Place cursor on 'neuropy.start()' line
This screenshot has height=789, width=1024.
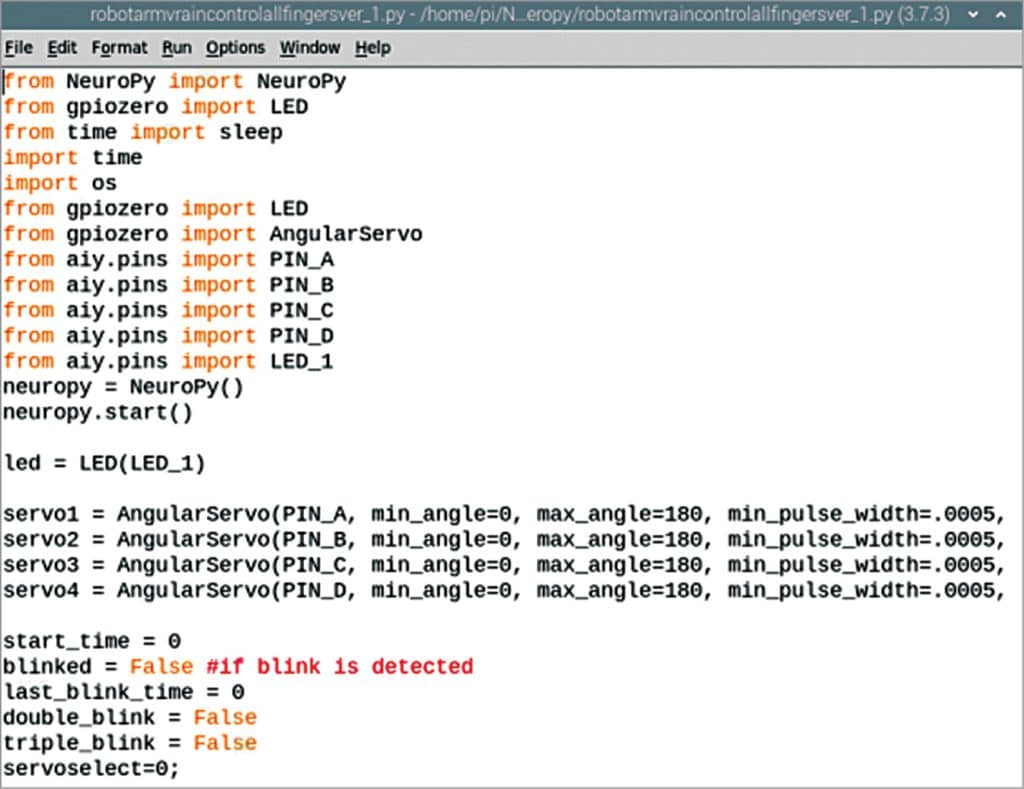click(97, 412)
